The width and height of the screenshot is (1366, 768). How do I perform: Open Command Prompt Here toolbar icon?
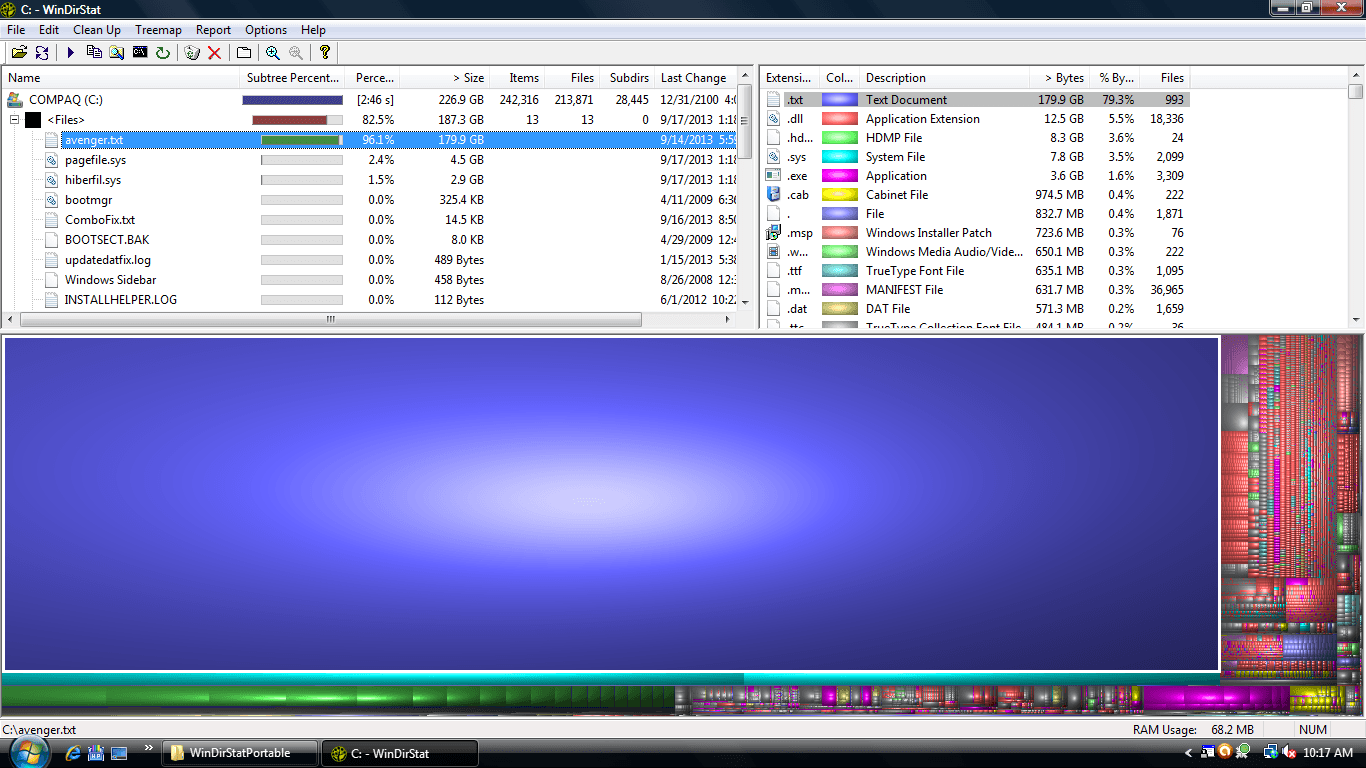[139, 53]
